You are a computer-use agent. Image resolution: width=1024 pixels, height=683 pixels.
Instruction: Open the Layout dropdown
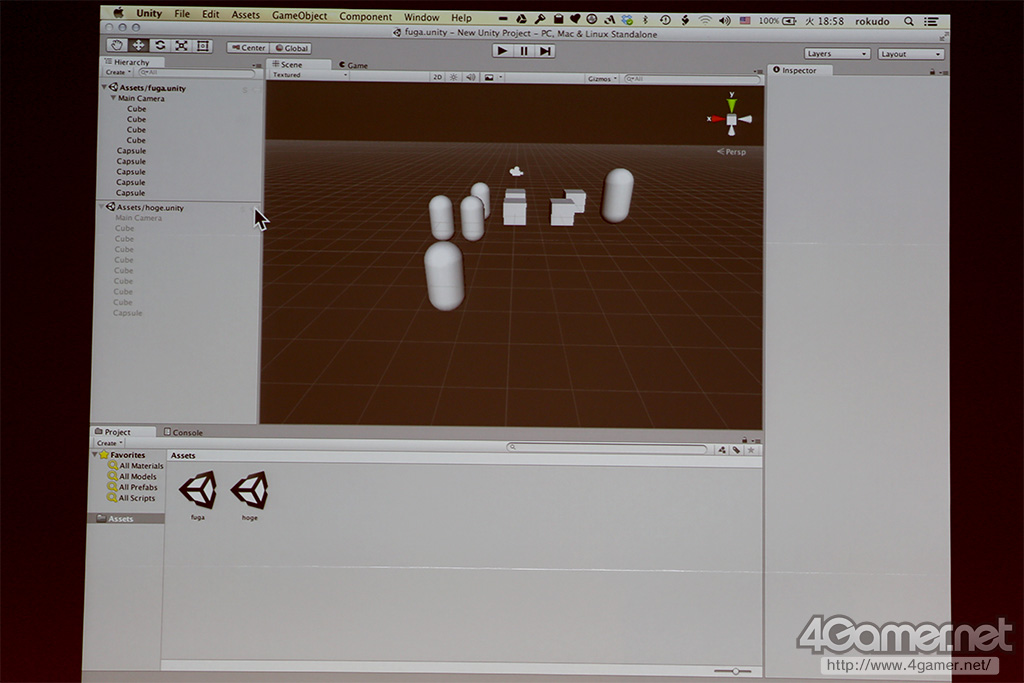pos(910,54)
